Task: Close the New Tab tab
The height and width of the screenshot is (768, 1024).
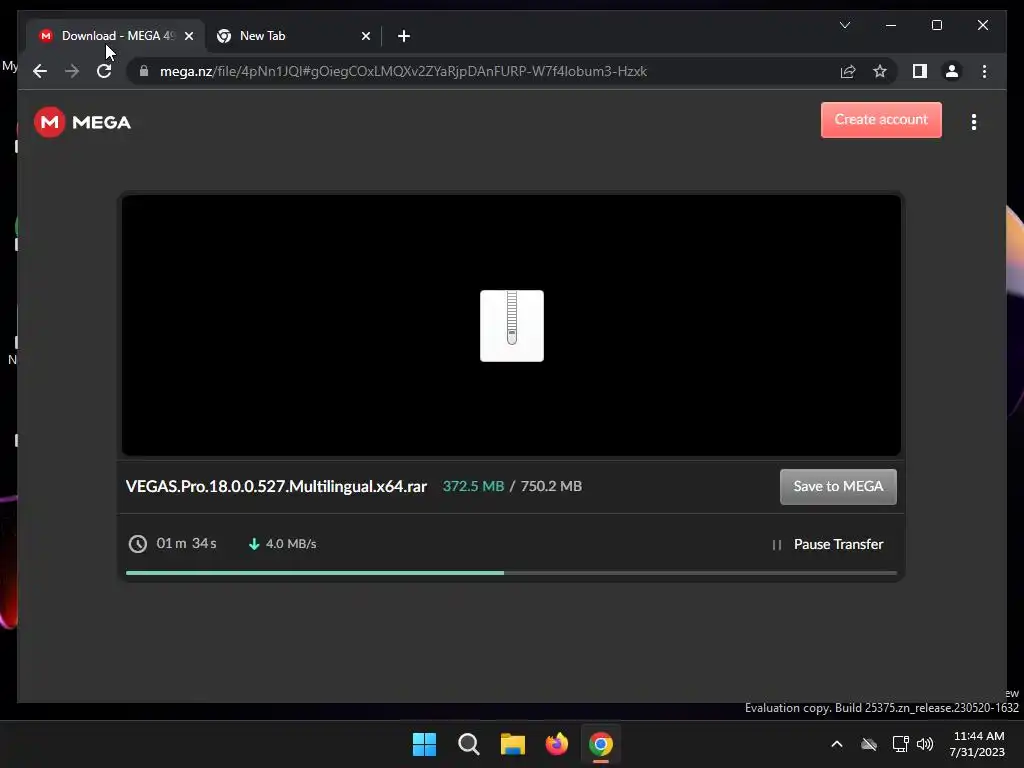Action: (366, 36)
